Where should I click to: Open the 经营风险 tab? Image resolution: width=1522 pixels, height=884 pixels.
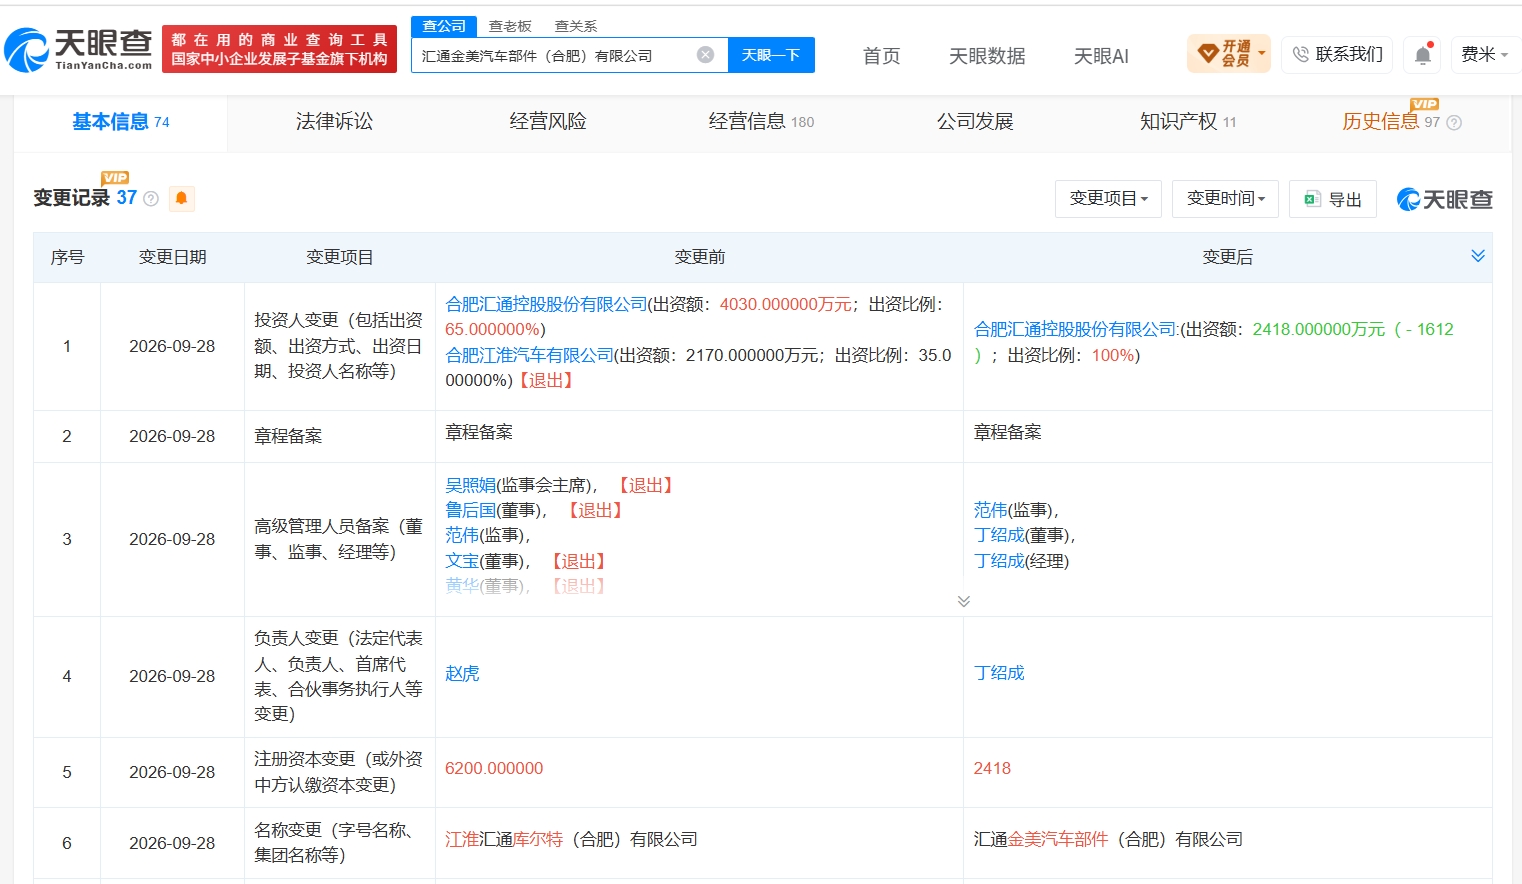[548, 122]
